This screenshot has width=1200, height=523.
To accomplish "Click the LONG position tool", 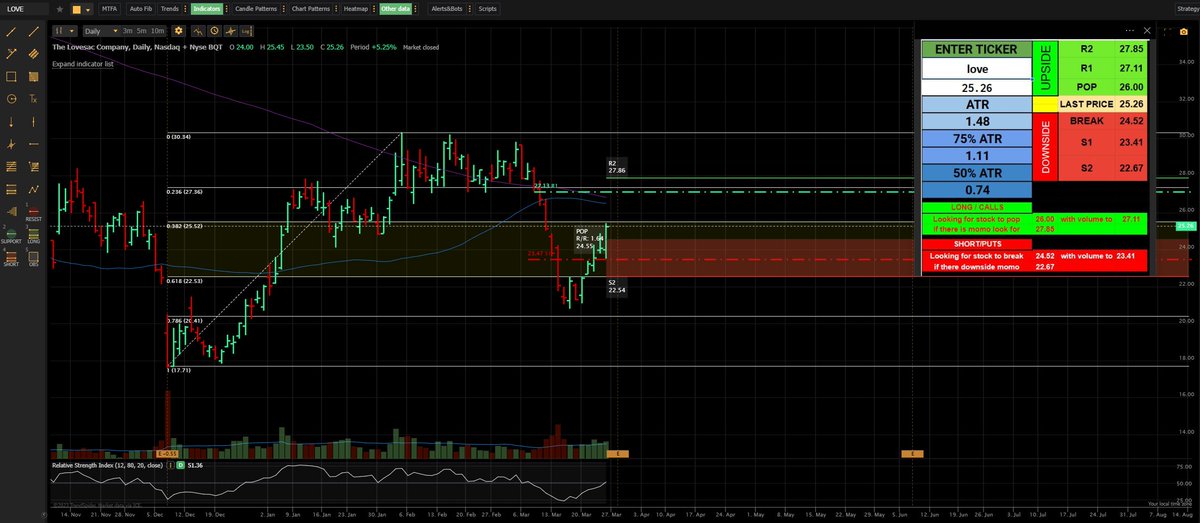I will coord(33,237).
